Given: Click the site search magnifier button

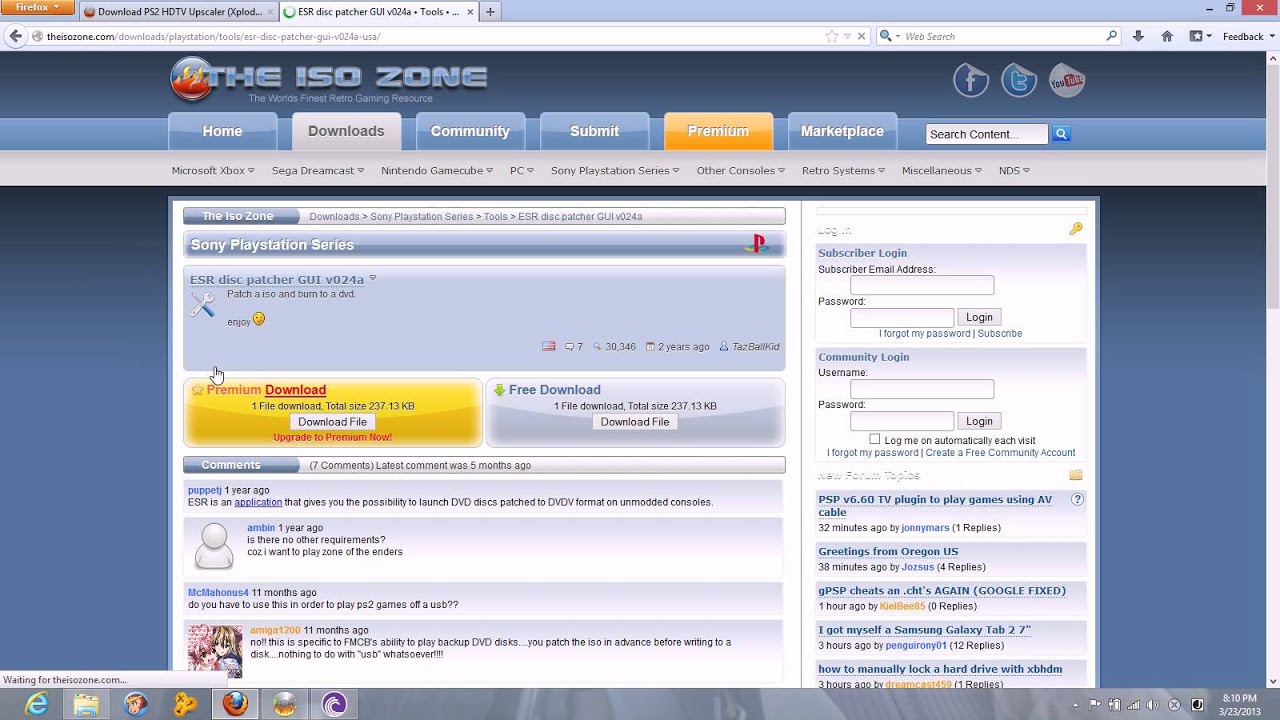Looking at the screenshot, I should (x=1061, y=134).
